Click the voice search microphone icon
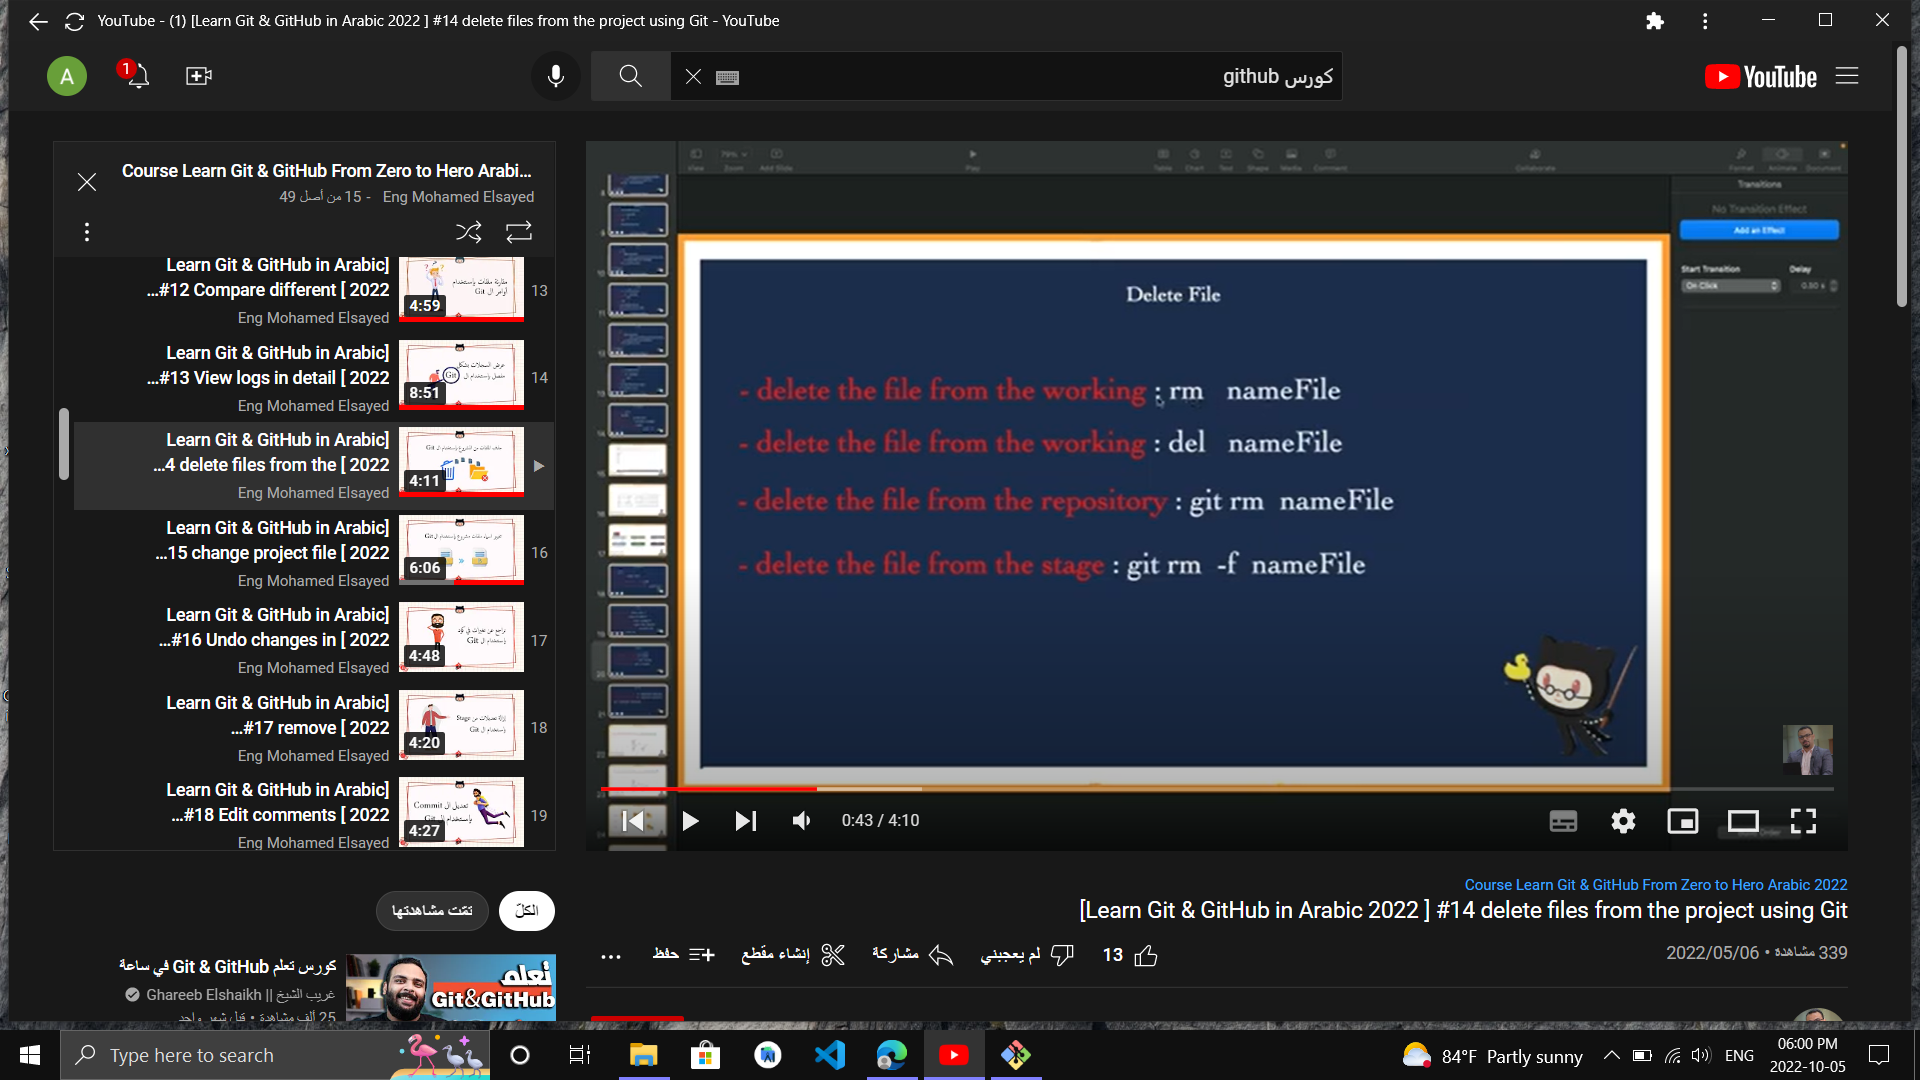Screen dimensions: 1920x1080 556,76
